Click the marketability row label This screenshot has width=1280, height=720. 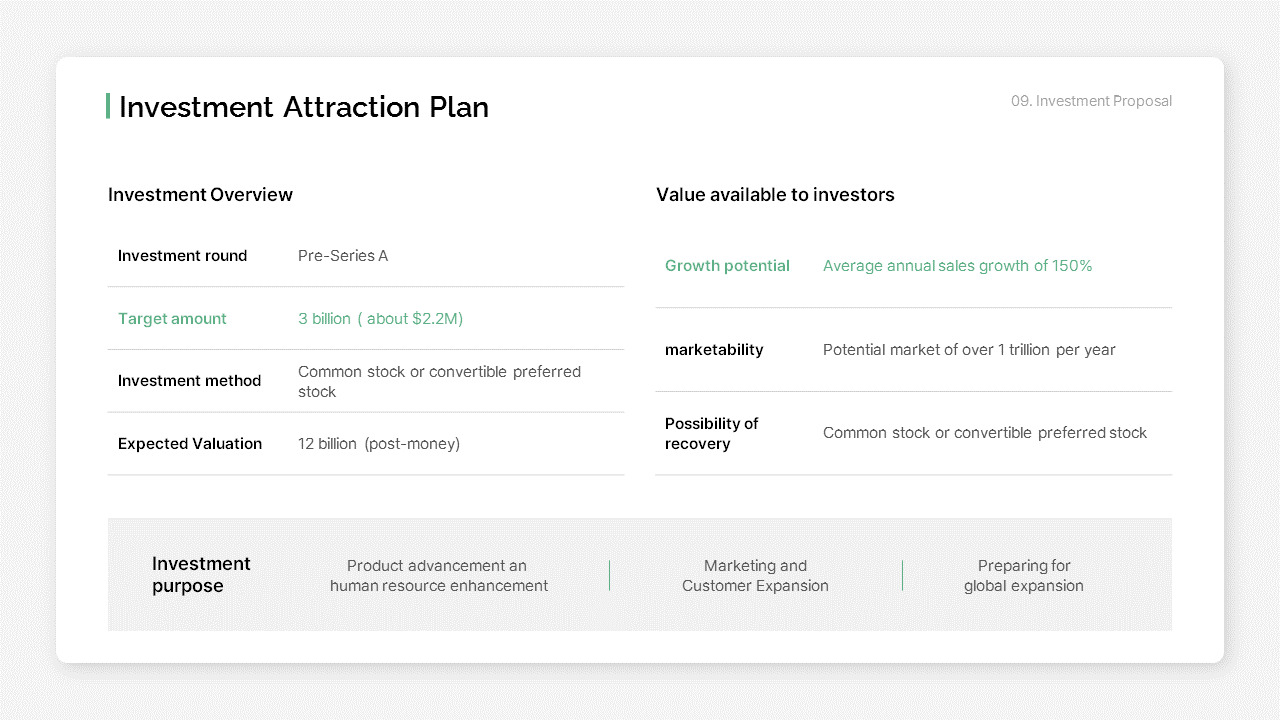tap(714, 350)
